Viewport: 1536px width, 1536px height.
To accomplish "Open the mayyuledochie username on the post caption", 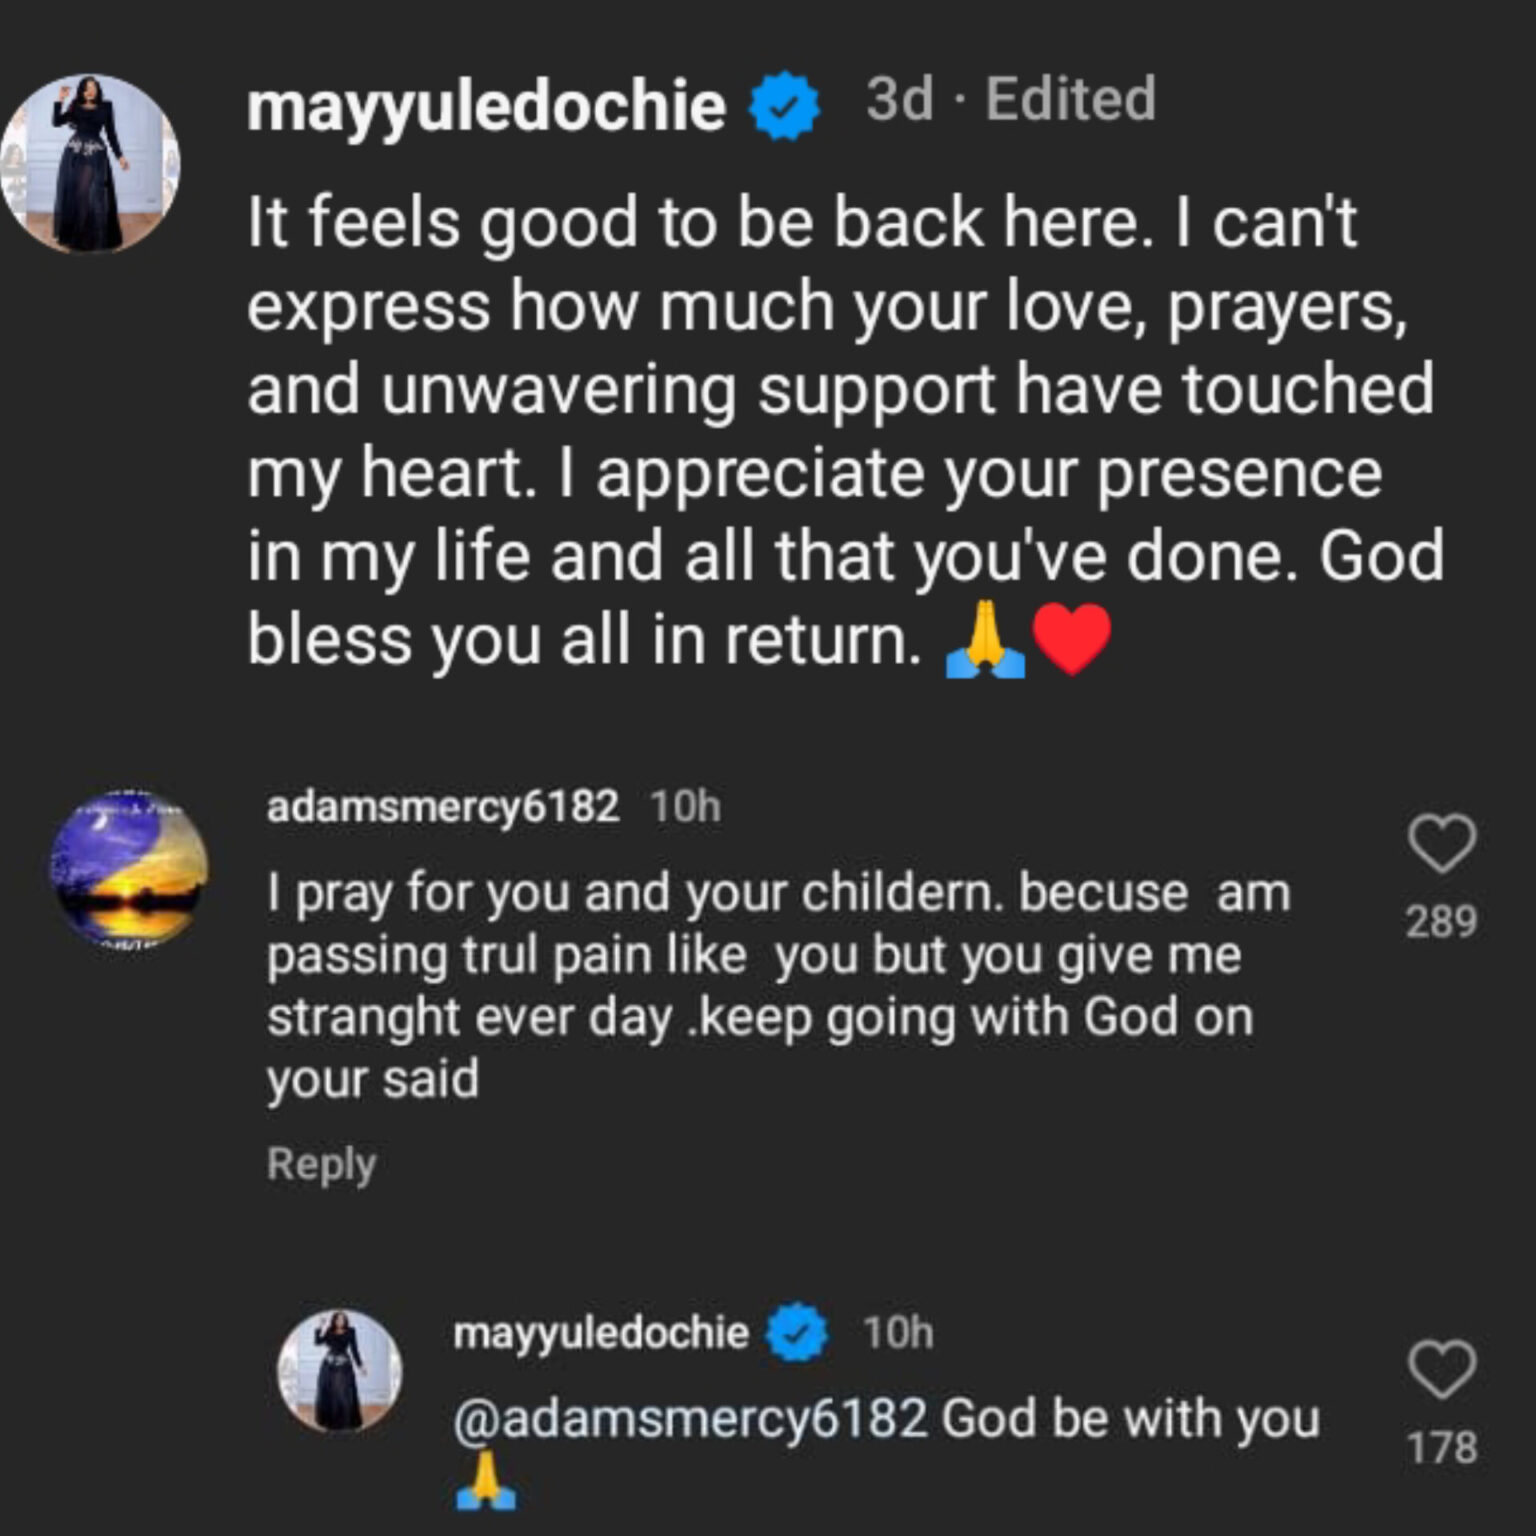I will pyautogui.click(x=486, y=105).
